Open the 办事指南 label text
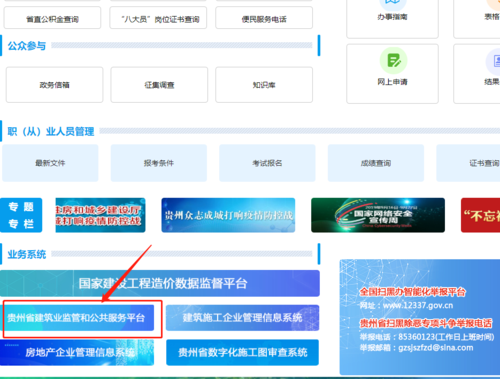 click(392, 17)
